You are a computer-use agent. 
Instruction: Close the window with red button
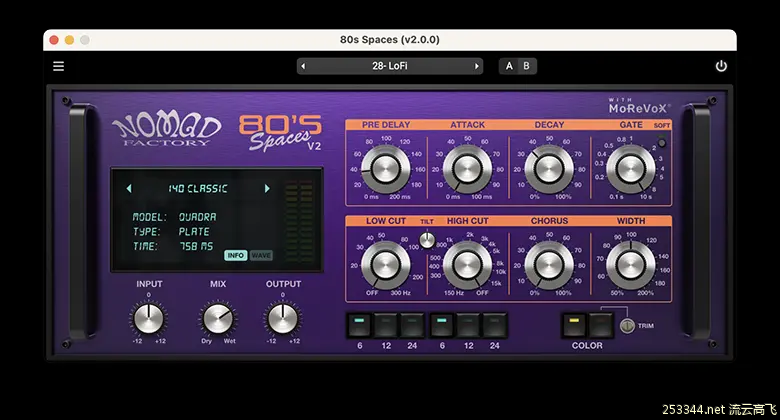(x=54, y=40)
